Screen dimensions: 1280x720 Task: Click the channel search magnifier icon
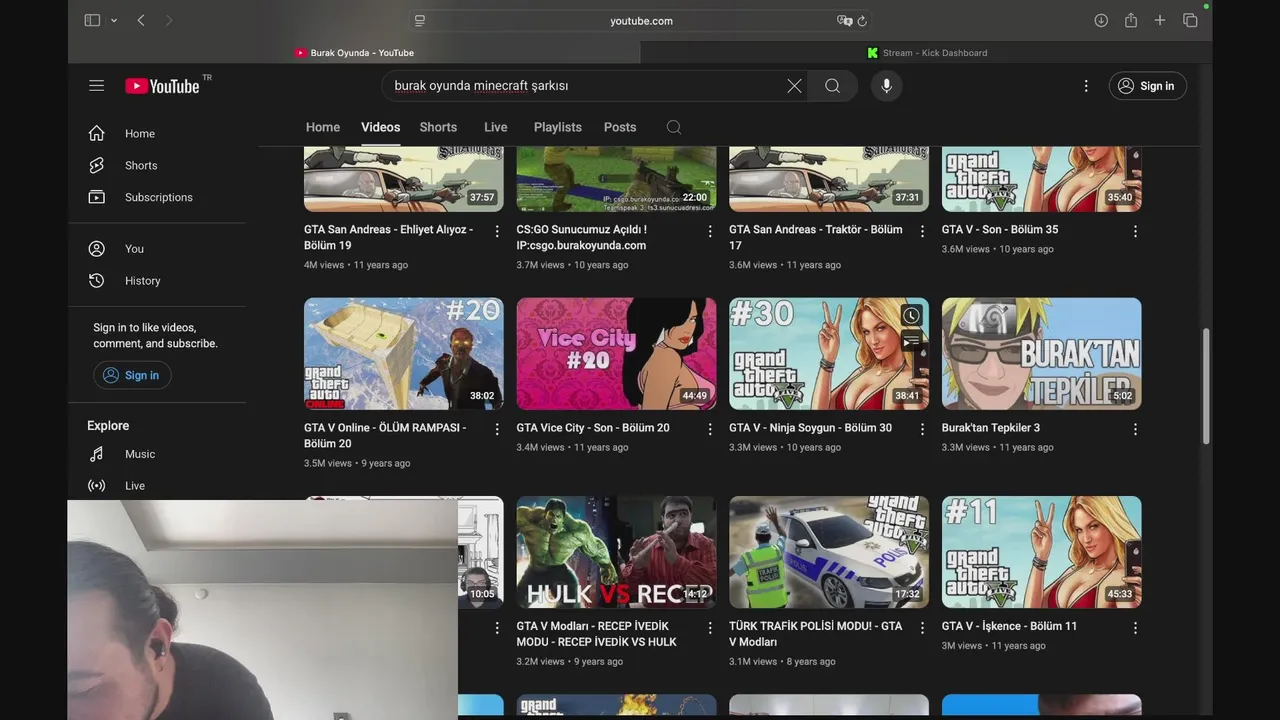tap(674, 127)
